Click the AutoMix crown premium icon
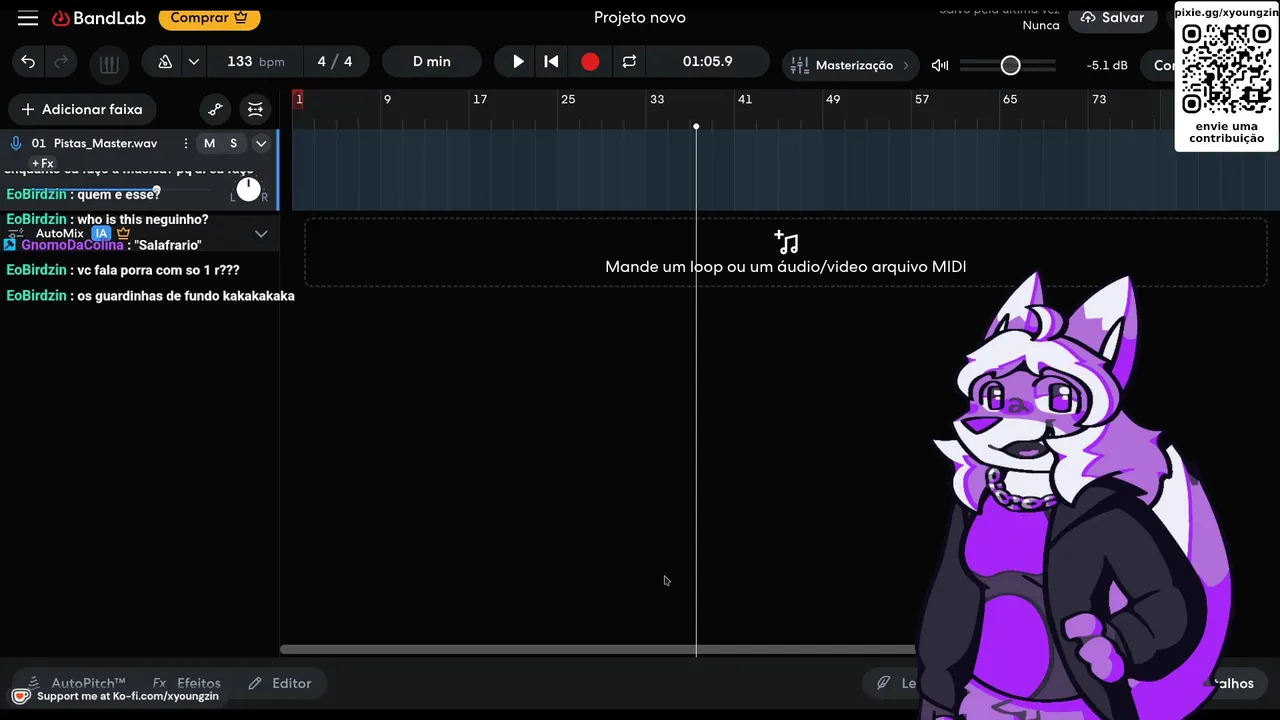This screenshot has height=720, width=1280. (x=124, y=233)
